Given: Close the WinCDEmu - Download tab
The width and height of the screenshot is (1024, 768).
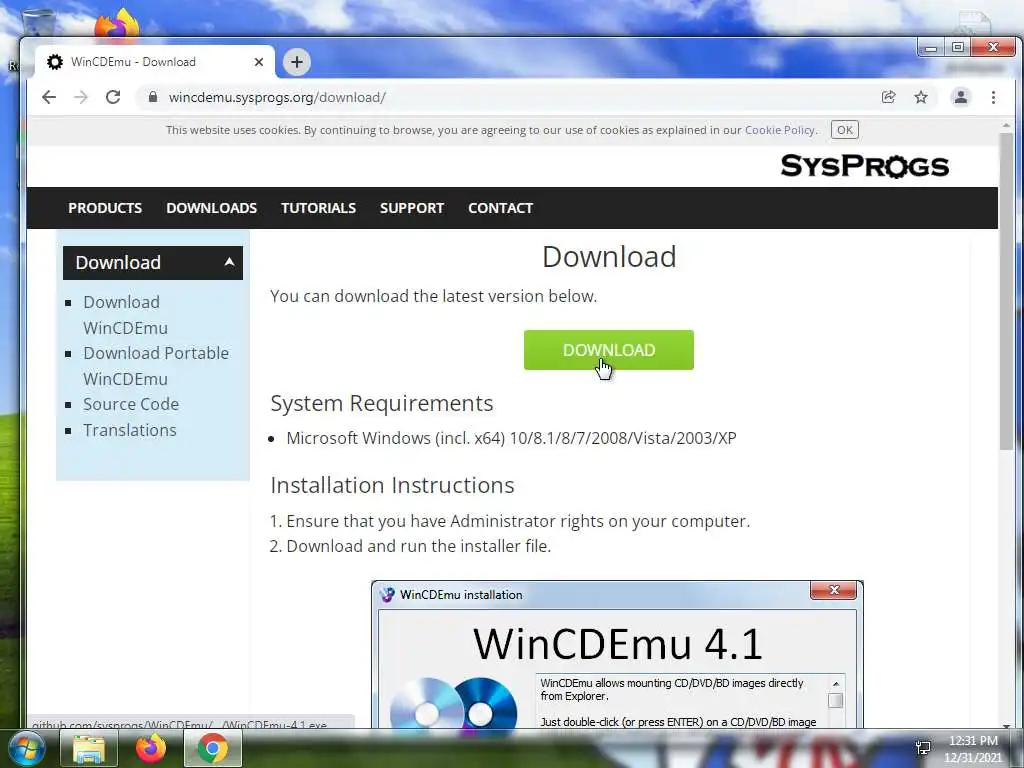Looking at the screenshot, I should [x=259, y=62].
